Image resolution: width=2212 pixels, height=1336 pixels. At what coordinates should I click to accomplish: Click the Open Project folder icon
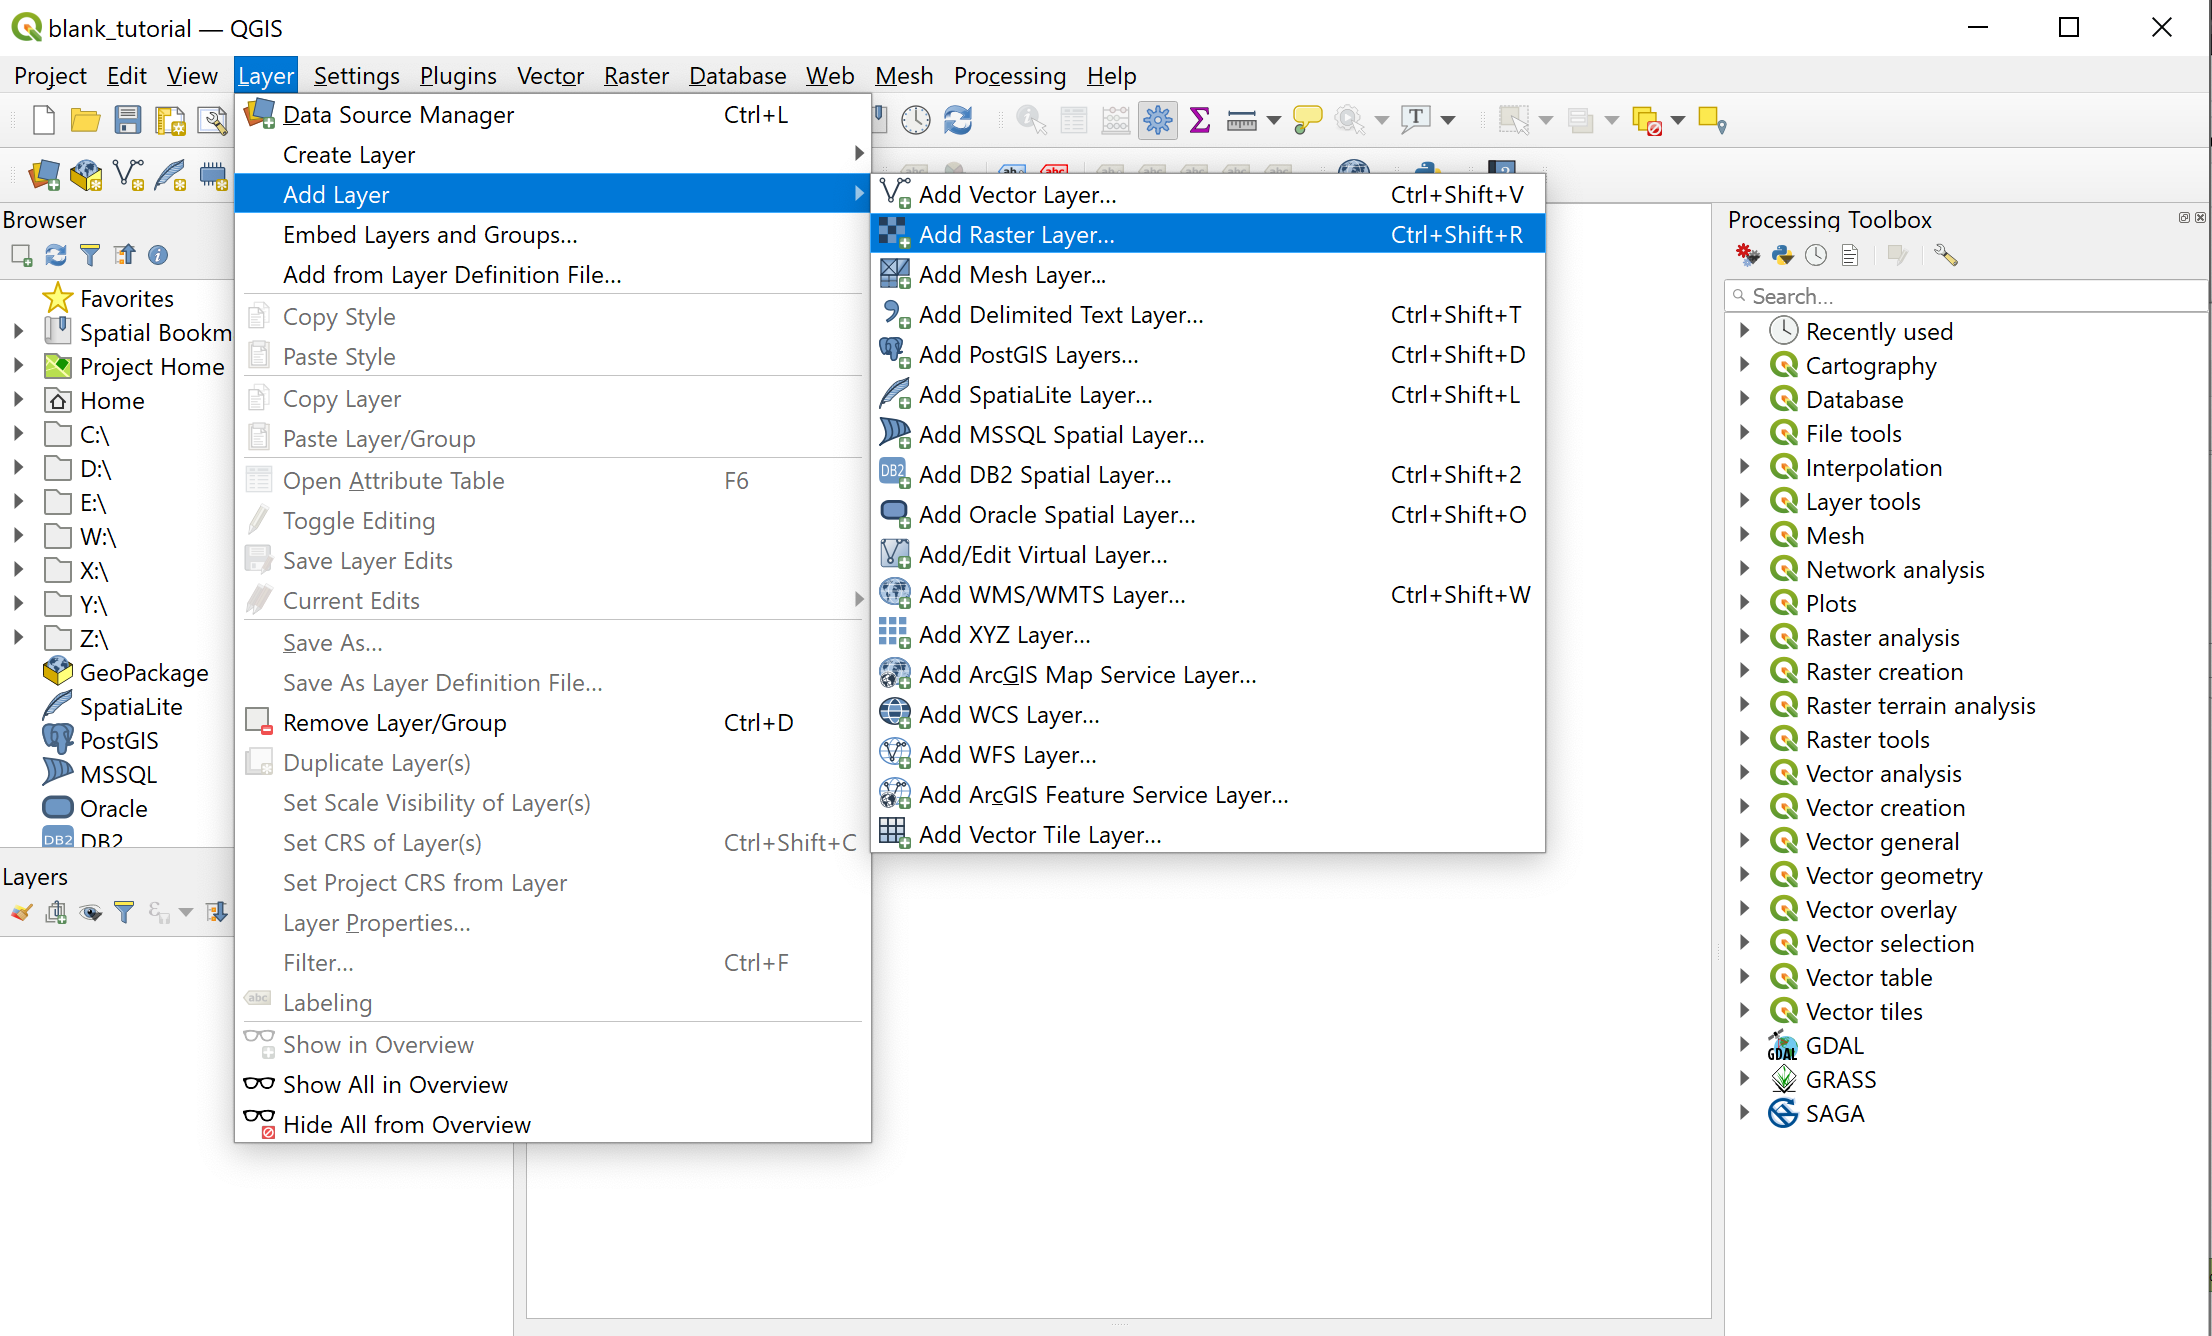(x=85, y=121)
